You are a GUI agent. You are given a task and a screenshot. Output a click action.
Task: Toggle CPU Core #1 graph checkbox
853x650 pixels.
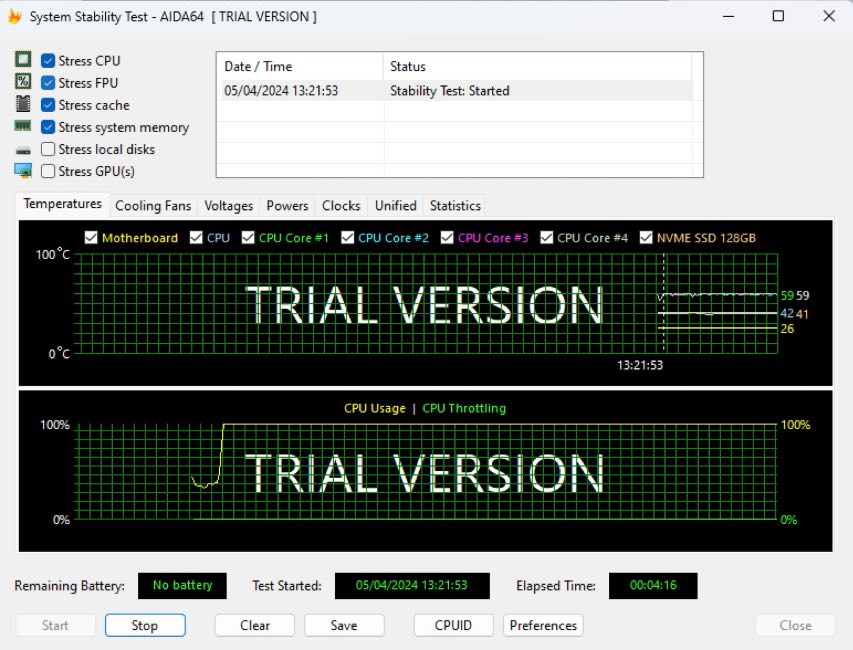click(x=248, y=238)
